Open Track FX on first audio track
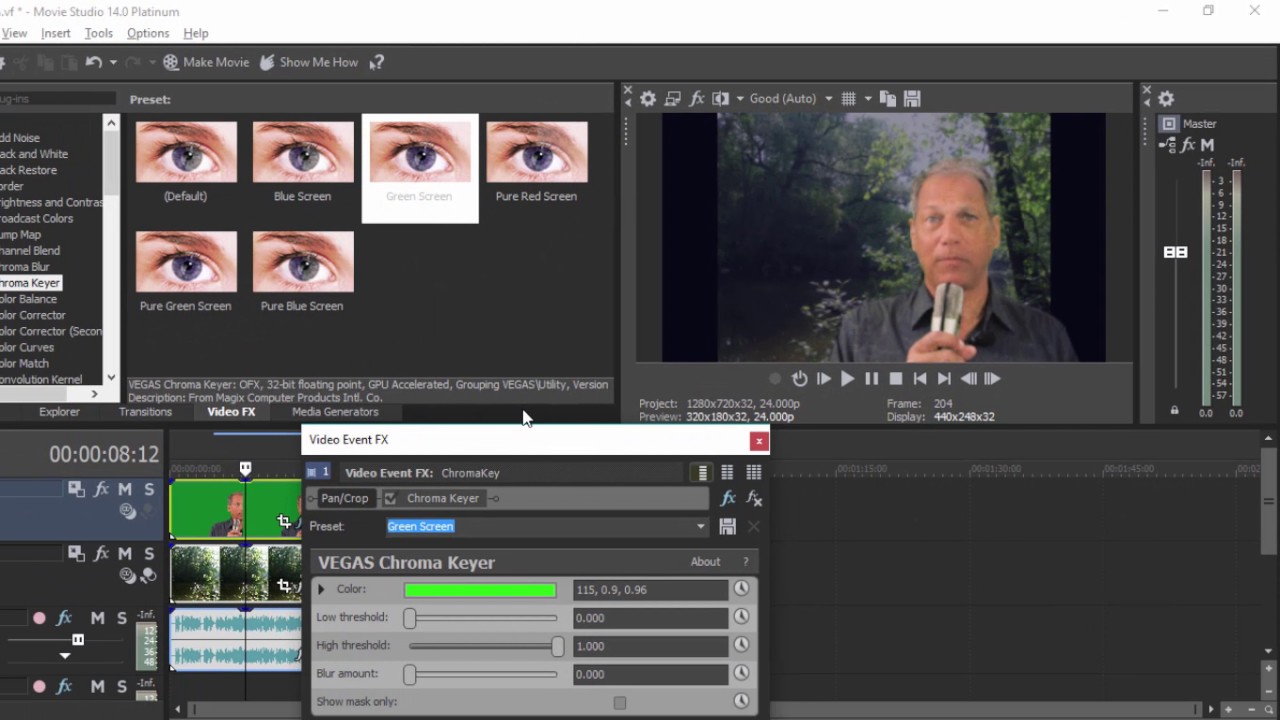Viewport: 1280px width, 720px height. (x=64, y=618)
